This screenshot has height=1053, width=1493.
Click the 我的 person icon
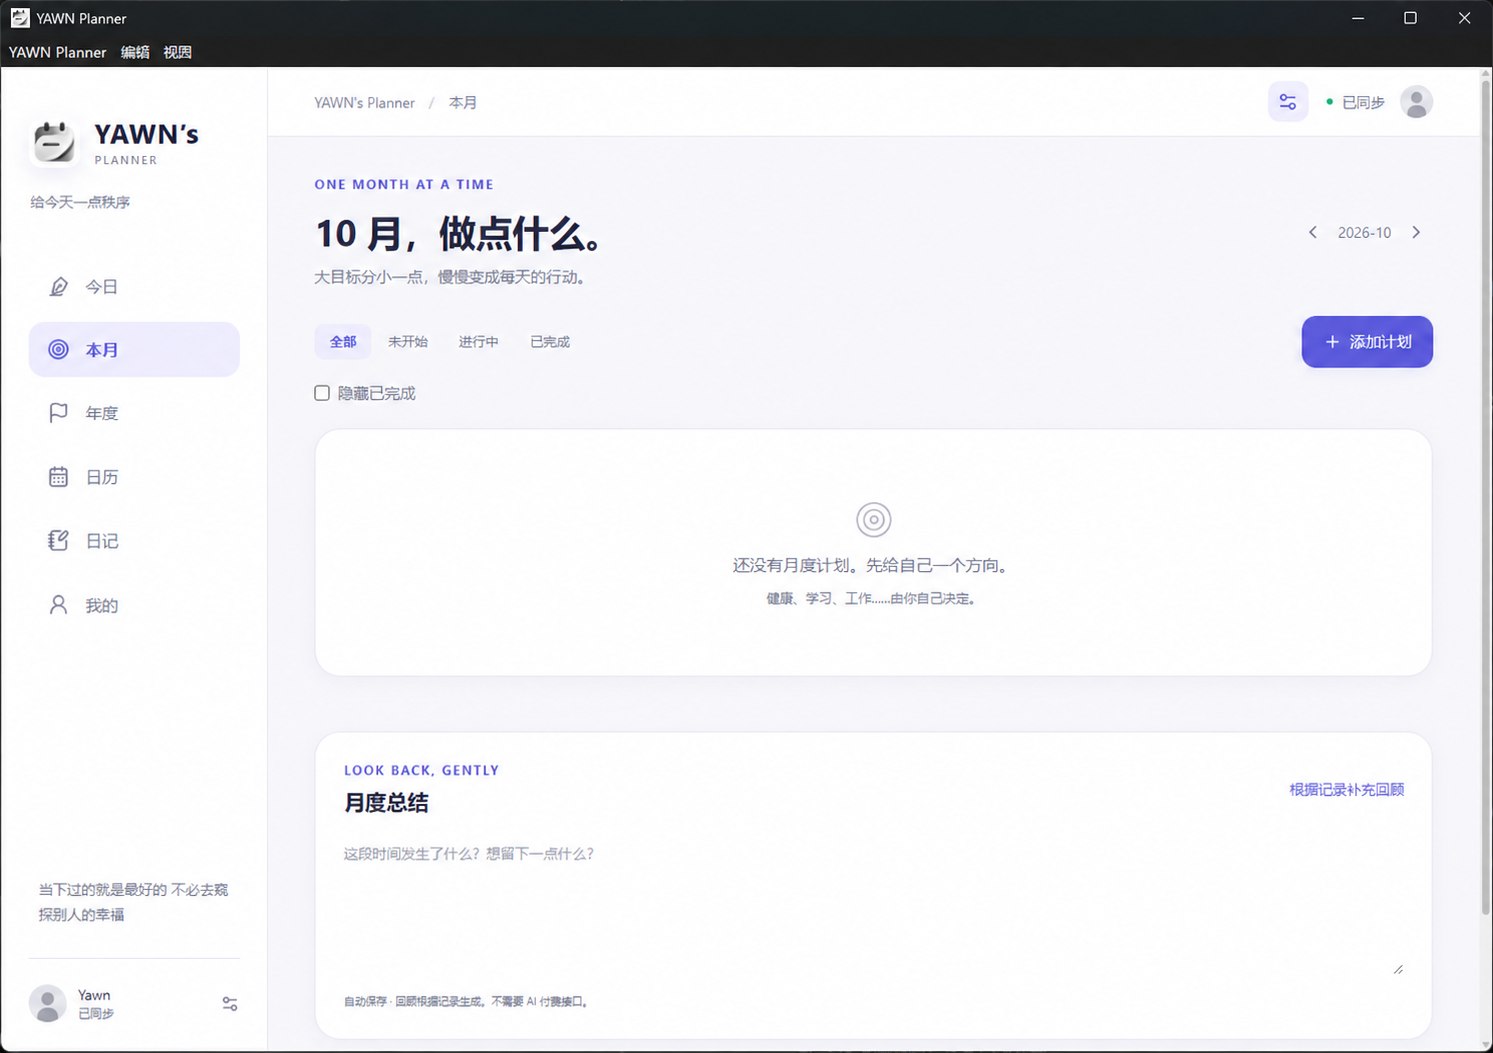(59, 605)
